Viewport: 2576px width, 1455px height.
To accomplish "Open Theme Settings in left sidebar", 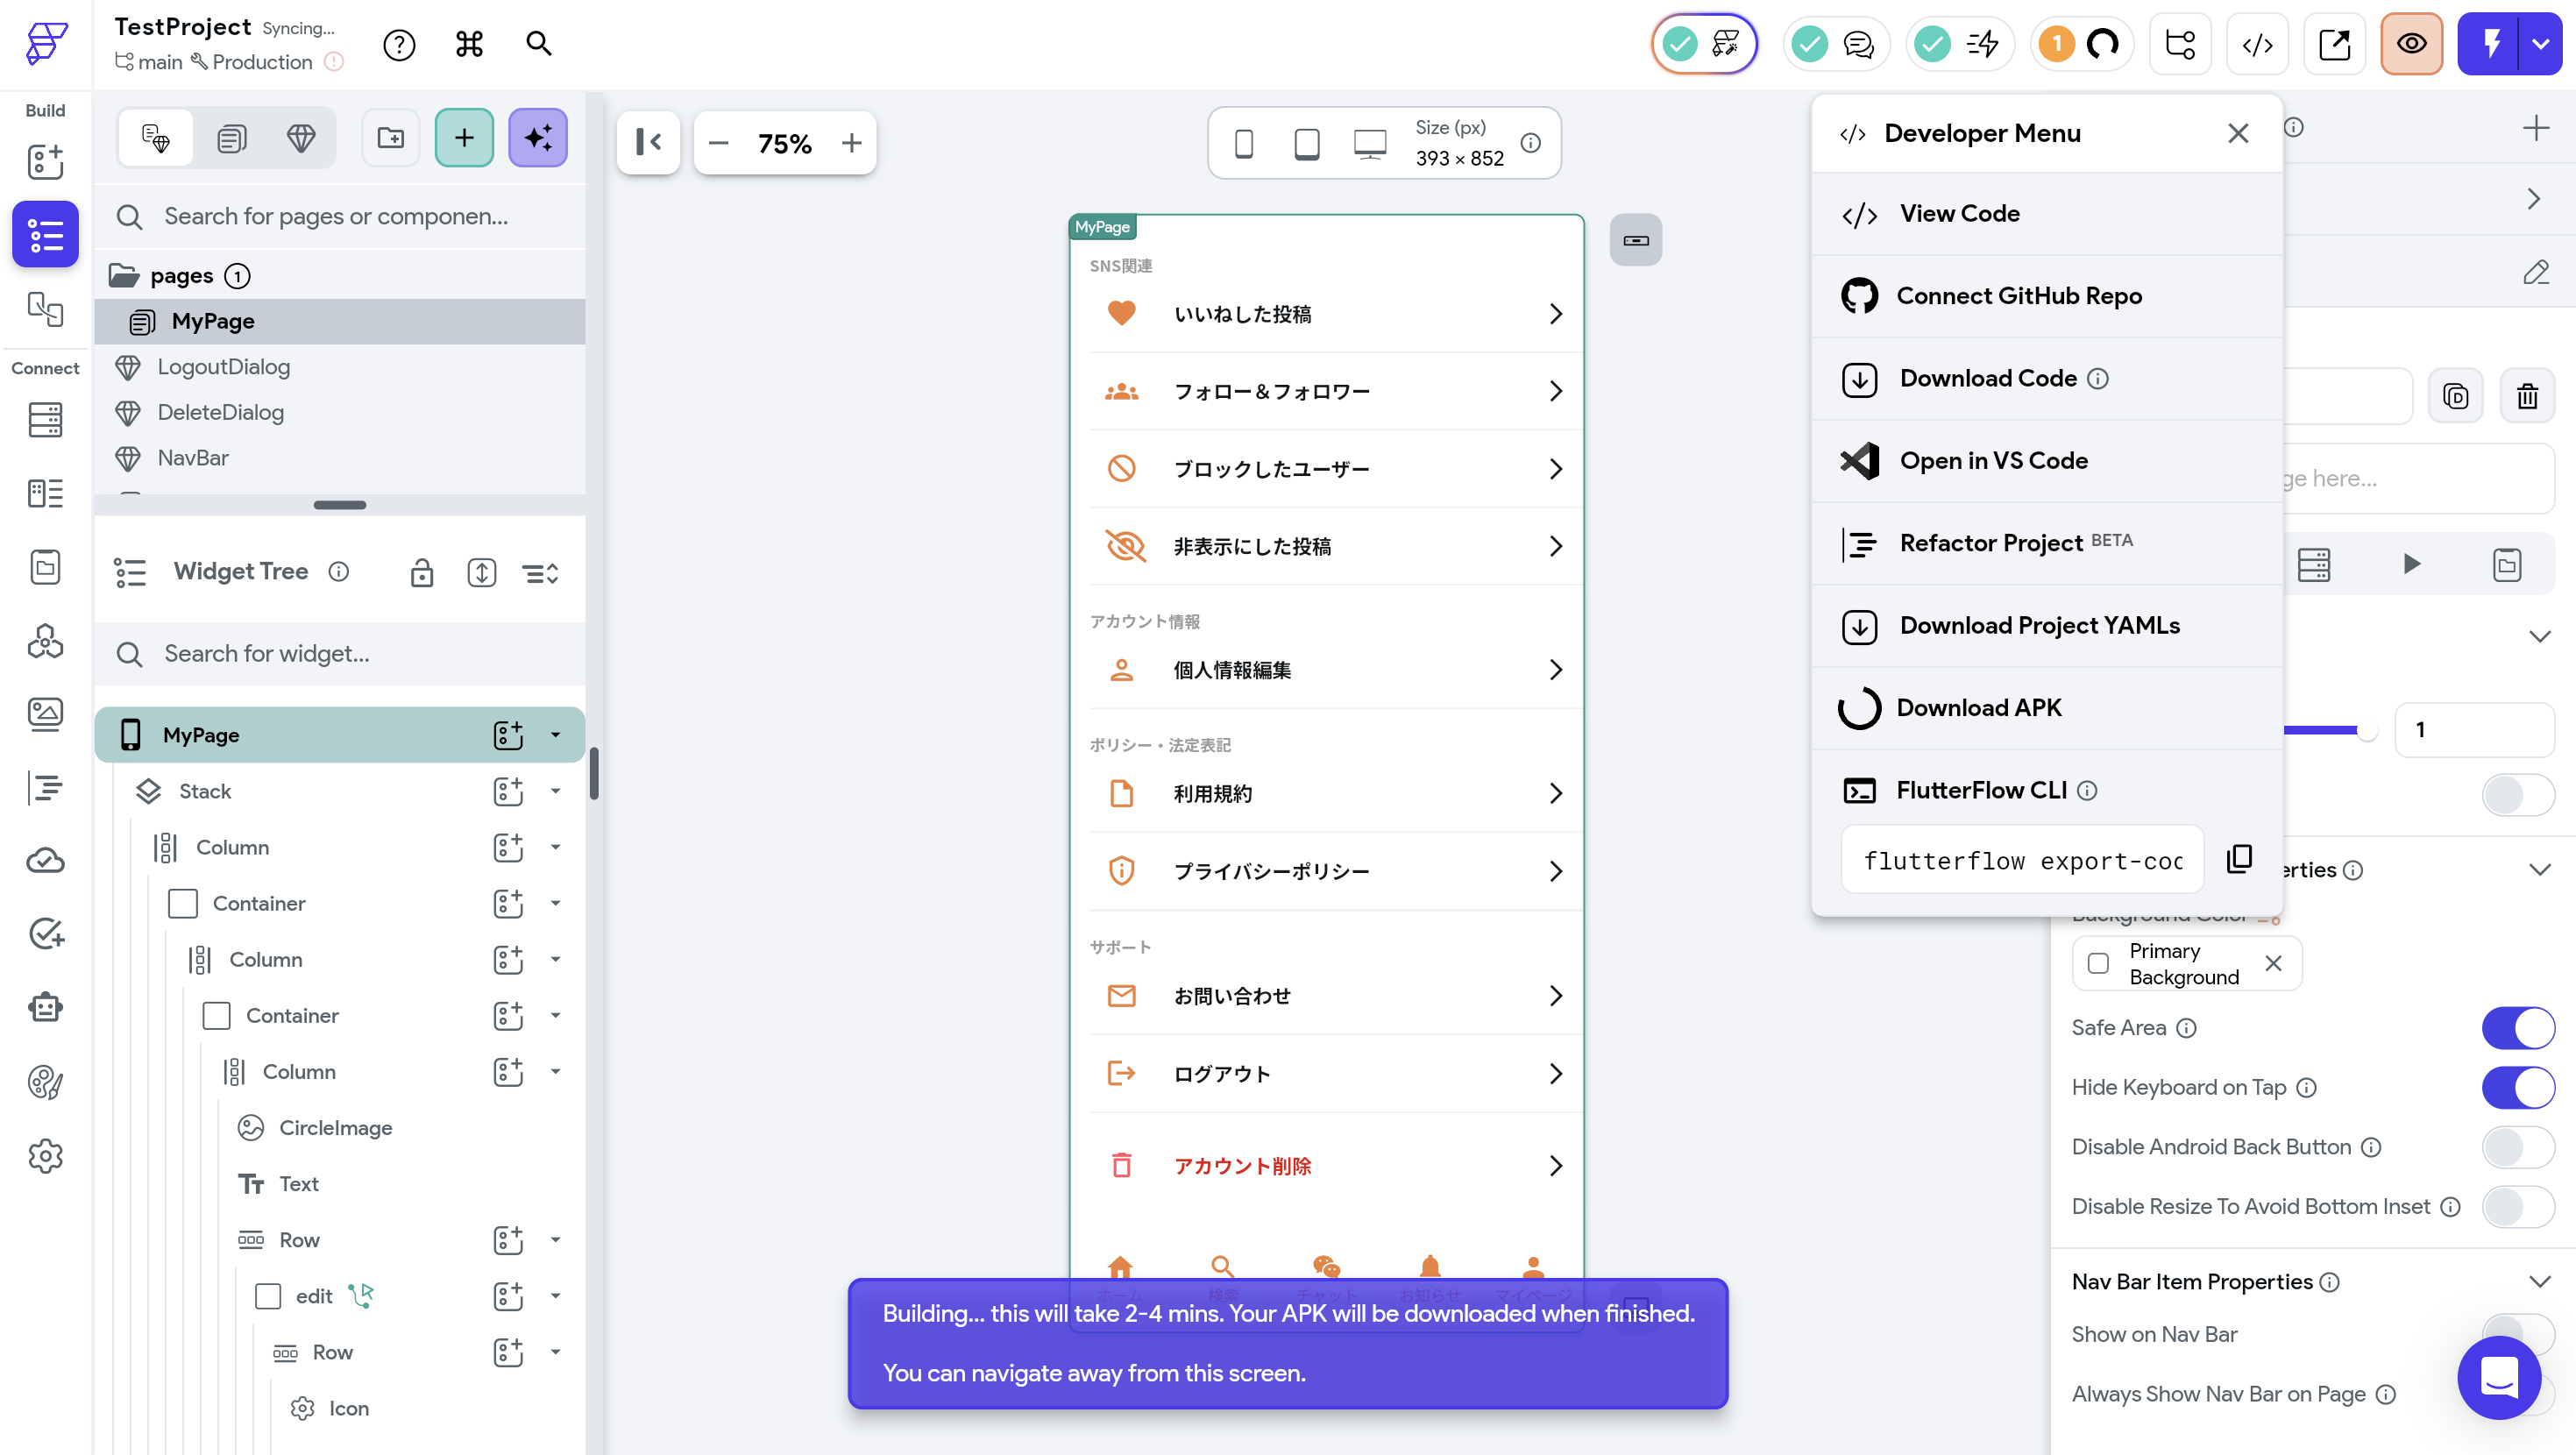I will 45,1082.
